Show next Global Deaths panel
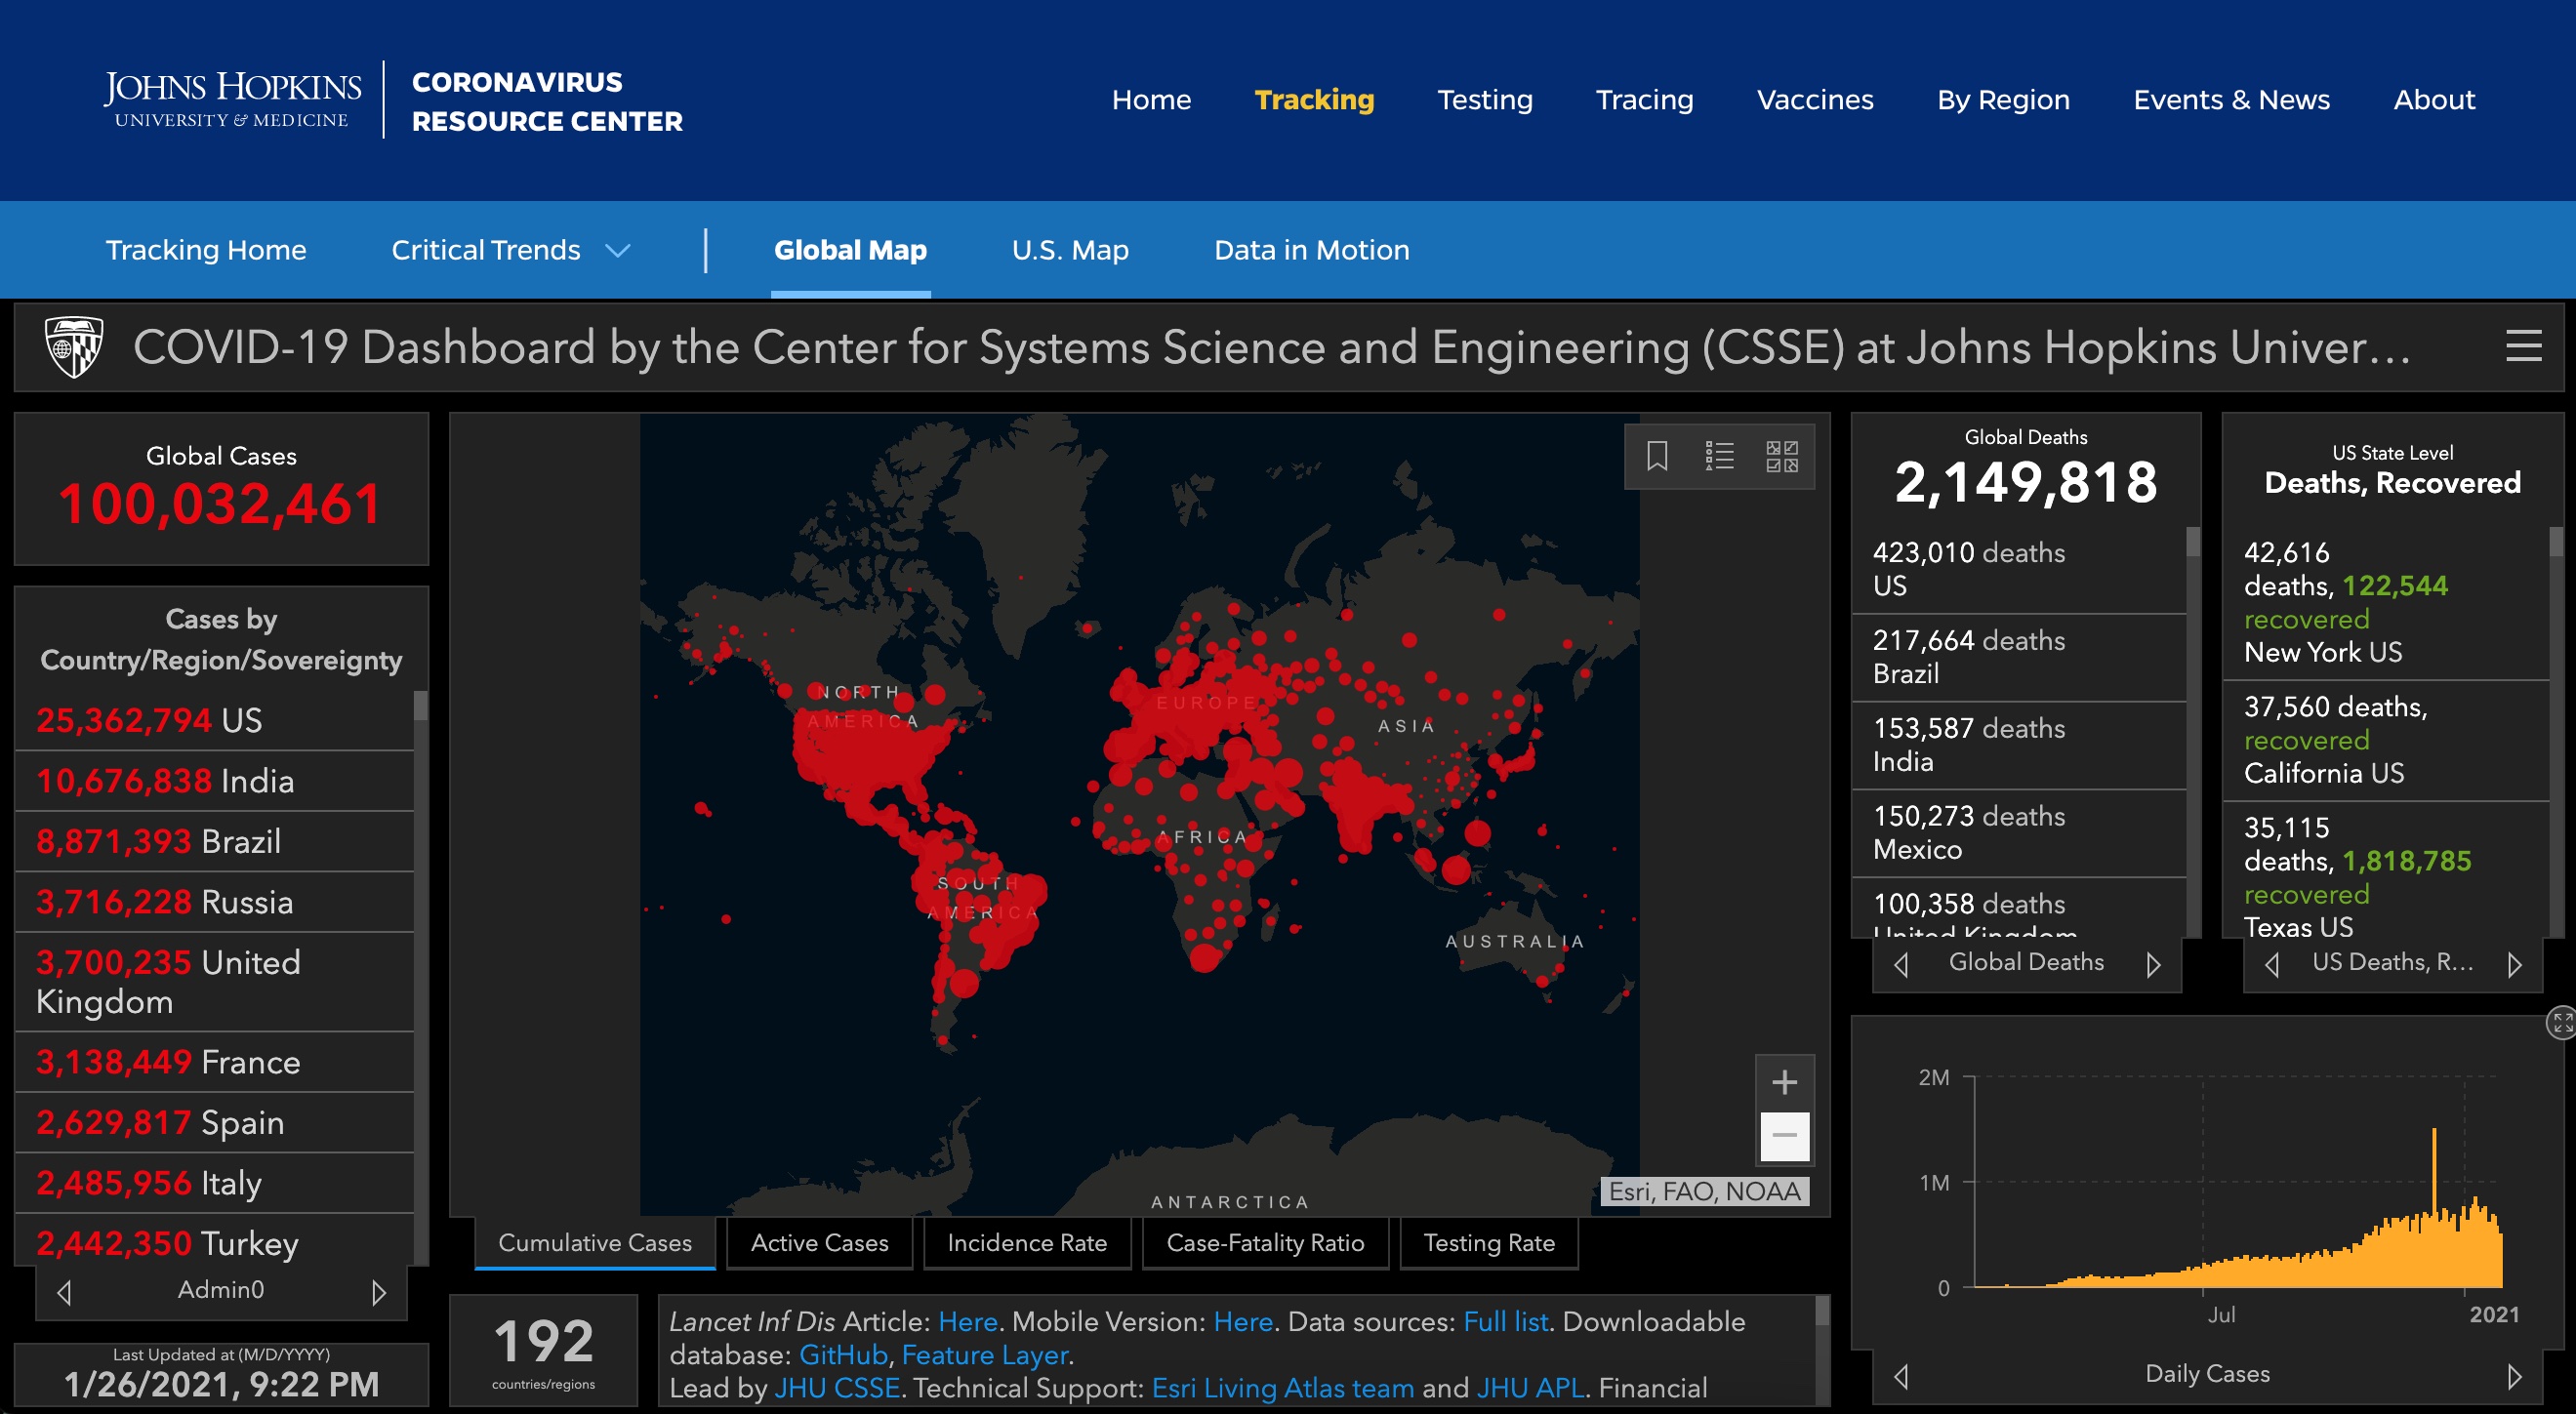This screenshot has width=2576, height=1414. click(2153, 964)
